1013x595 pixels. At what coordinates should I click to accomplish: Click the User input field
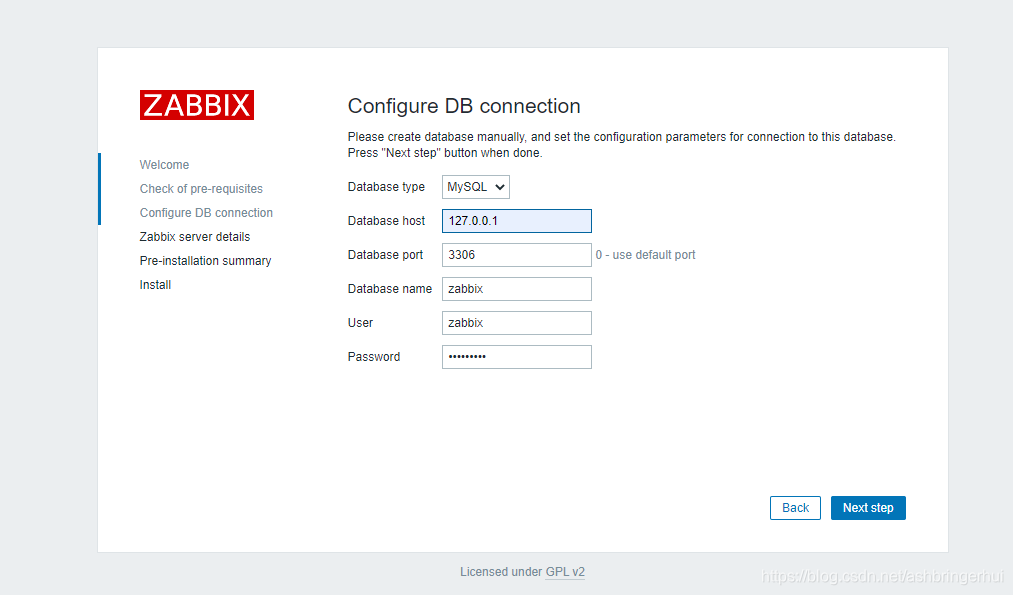point(516,323)
